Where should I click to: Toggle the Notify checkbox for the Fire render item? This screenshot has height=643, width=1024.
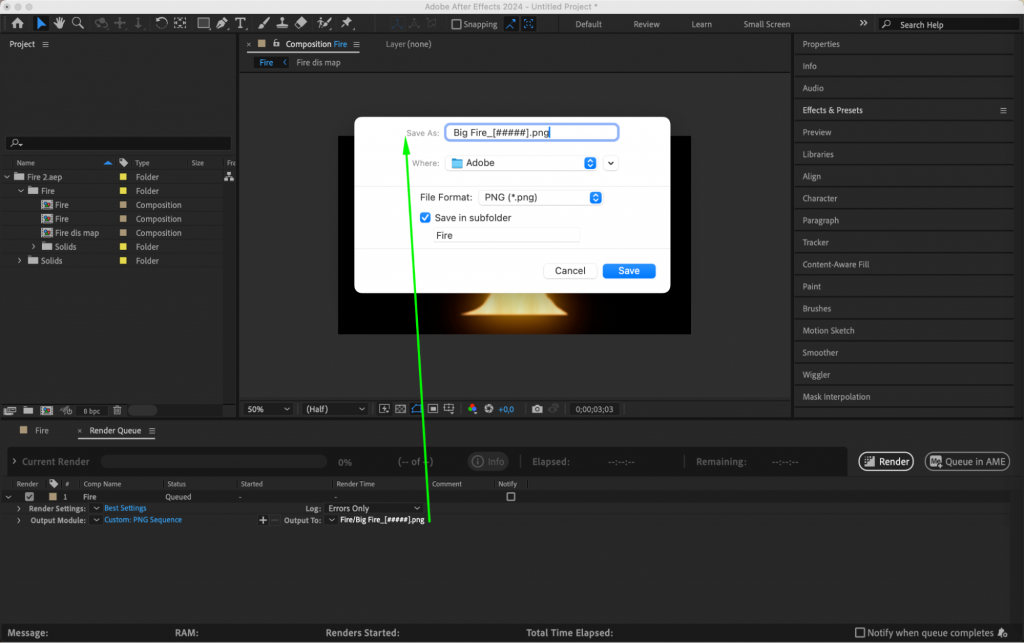[x=510, y=496]
